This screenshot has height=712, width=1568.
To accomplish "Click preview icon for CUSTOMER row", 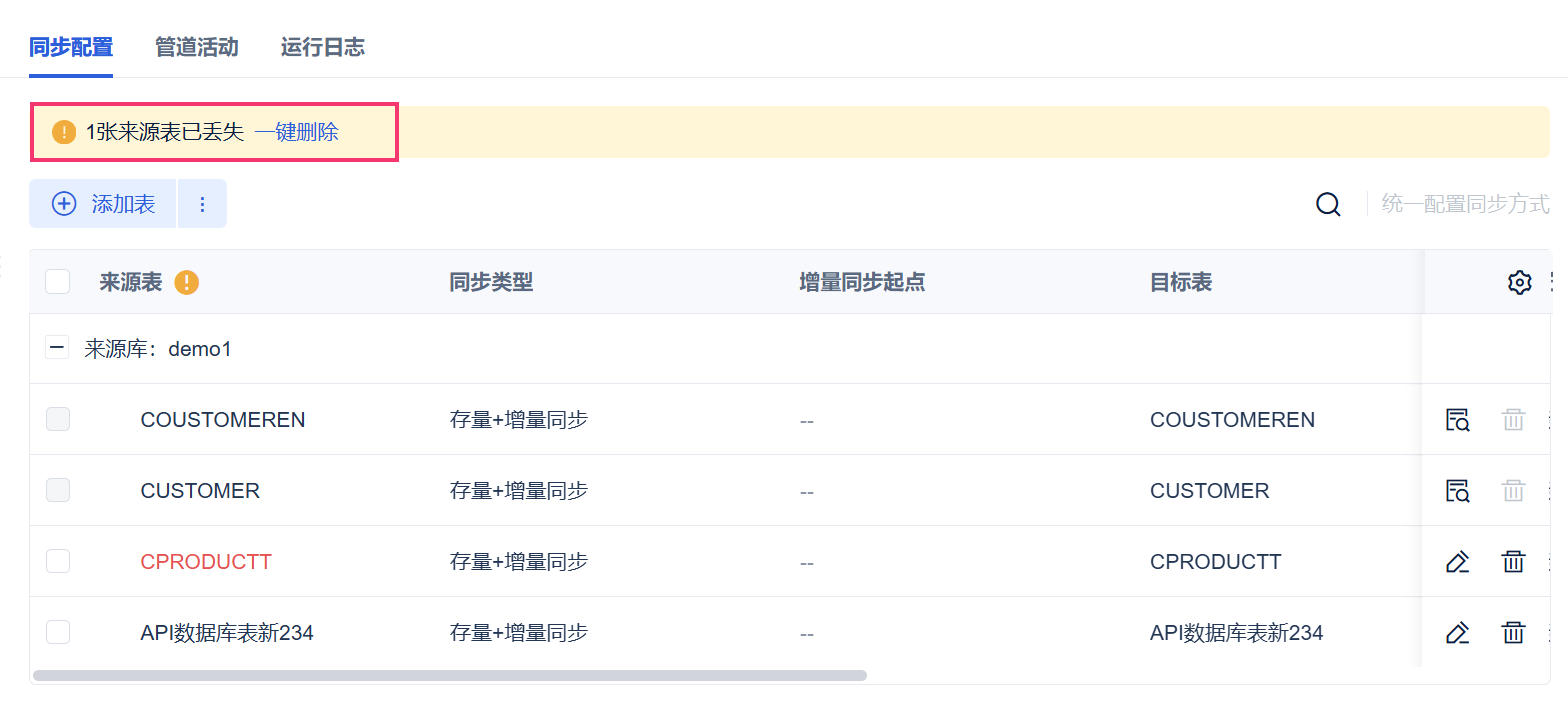I will point(1457,491).
